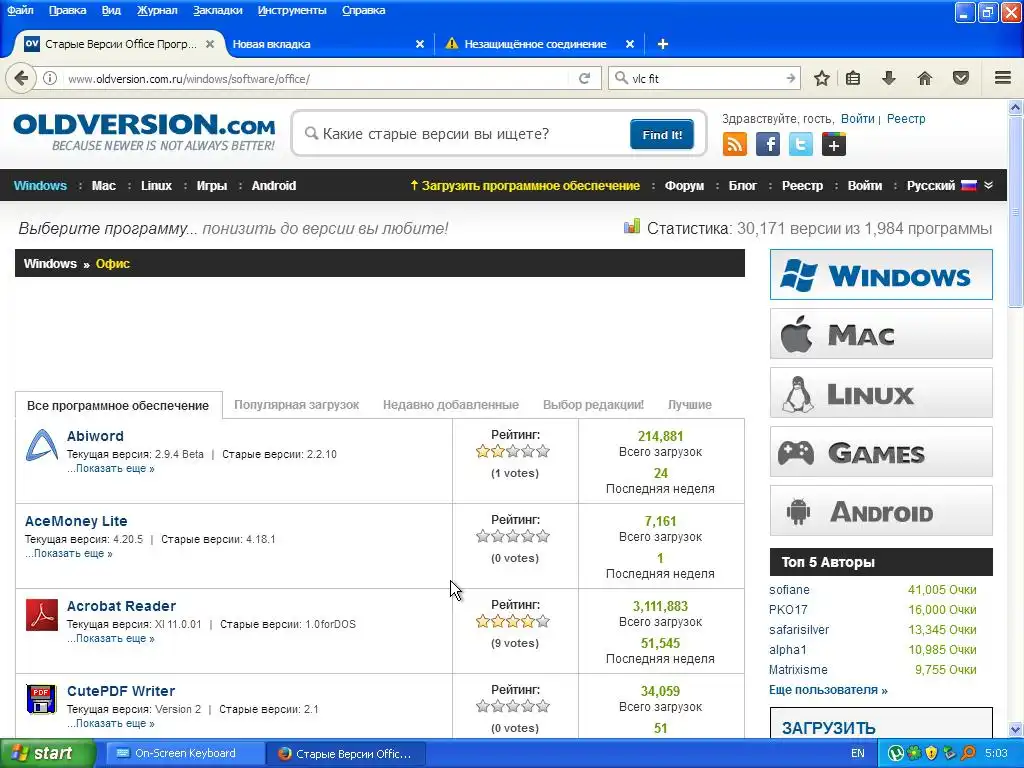The width and height of the screenshot is (1024, 768).
Task: Switch to the Выбор редакции tab
Action: tap(593, 404)
